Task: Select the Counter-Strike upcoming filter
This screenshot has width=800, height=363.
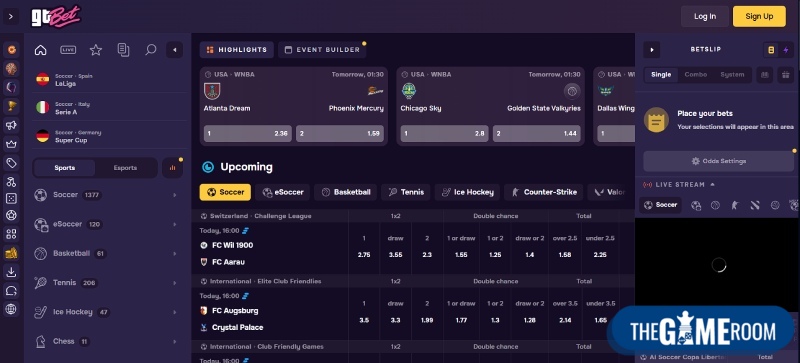Action: 544,192
